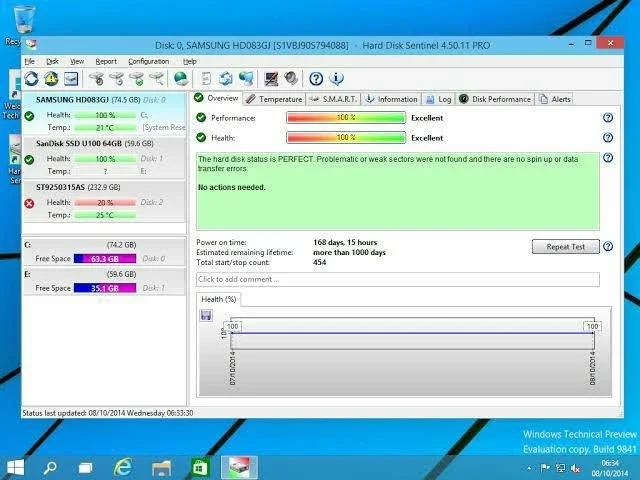Screen dimensions: 640x480
Task: Click the help icon next to Repeat Test
Action: pos(608,247)
